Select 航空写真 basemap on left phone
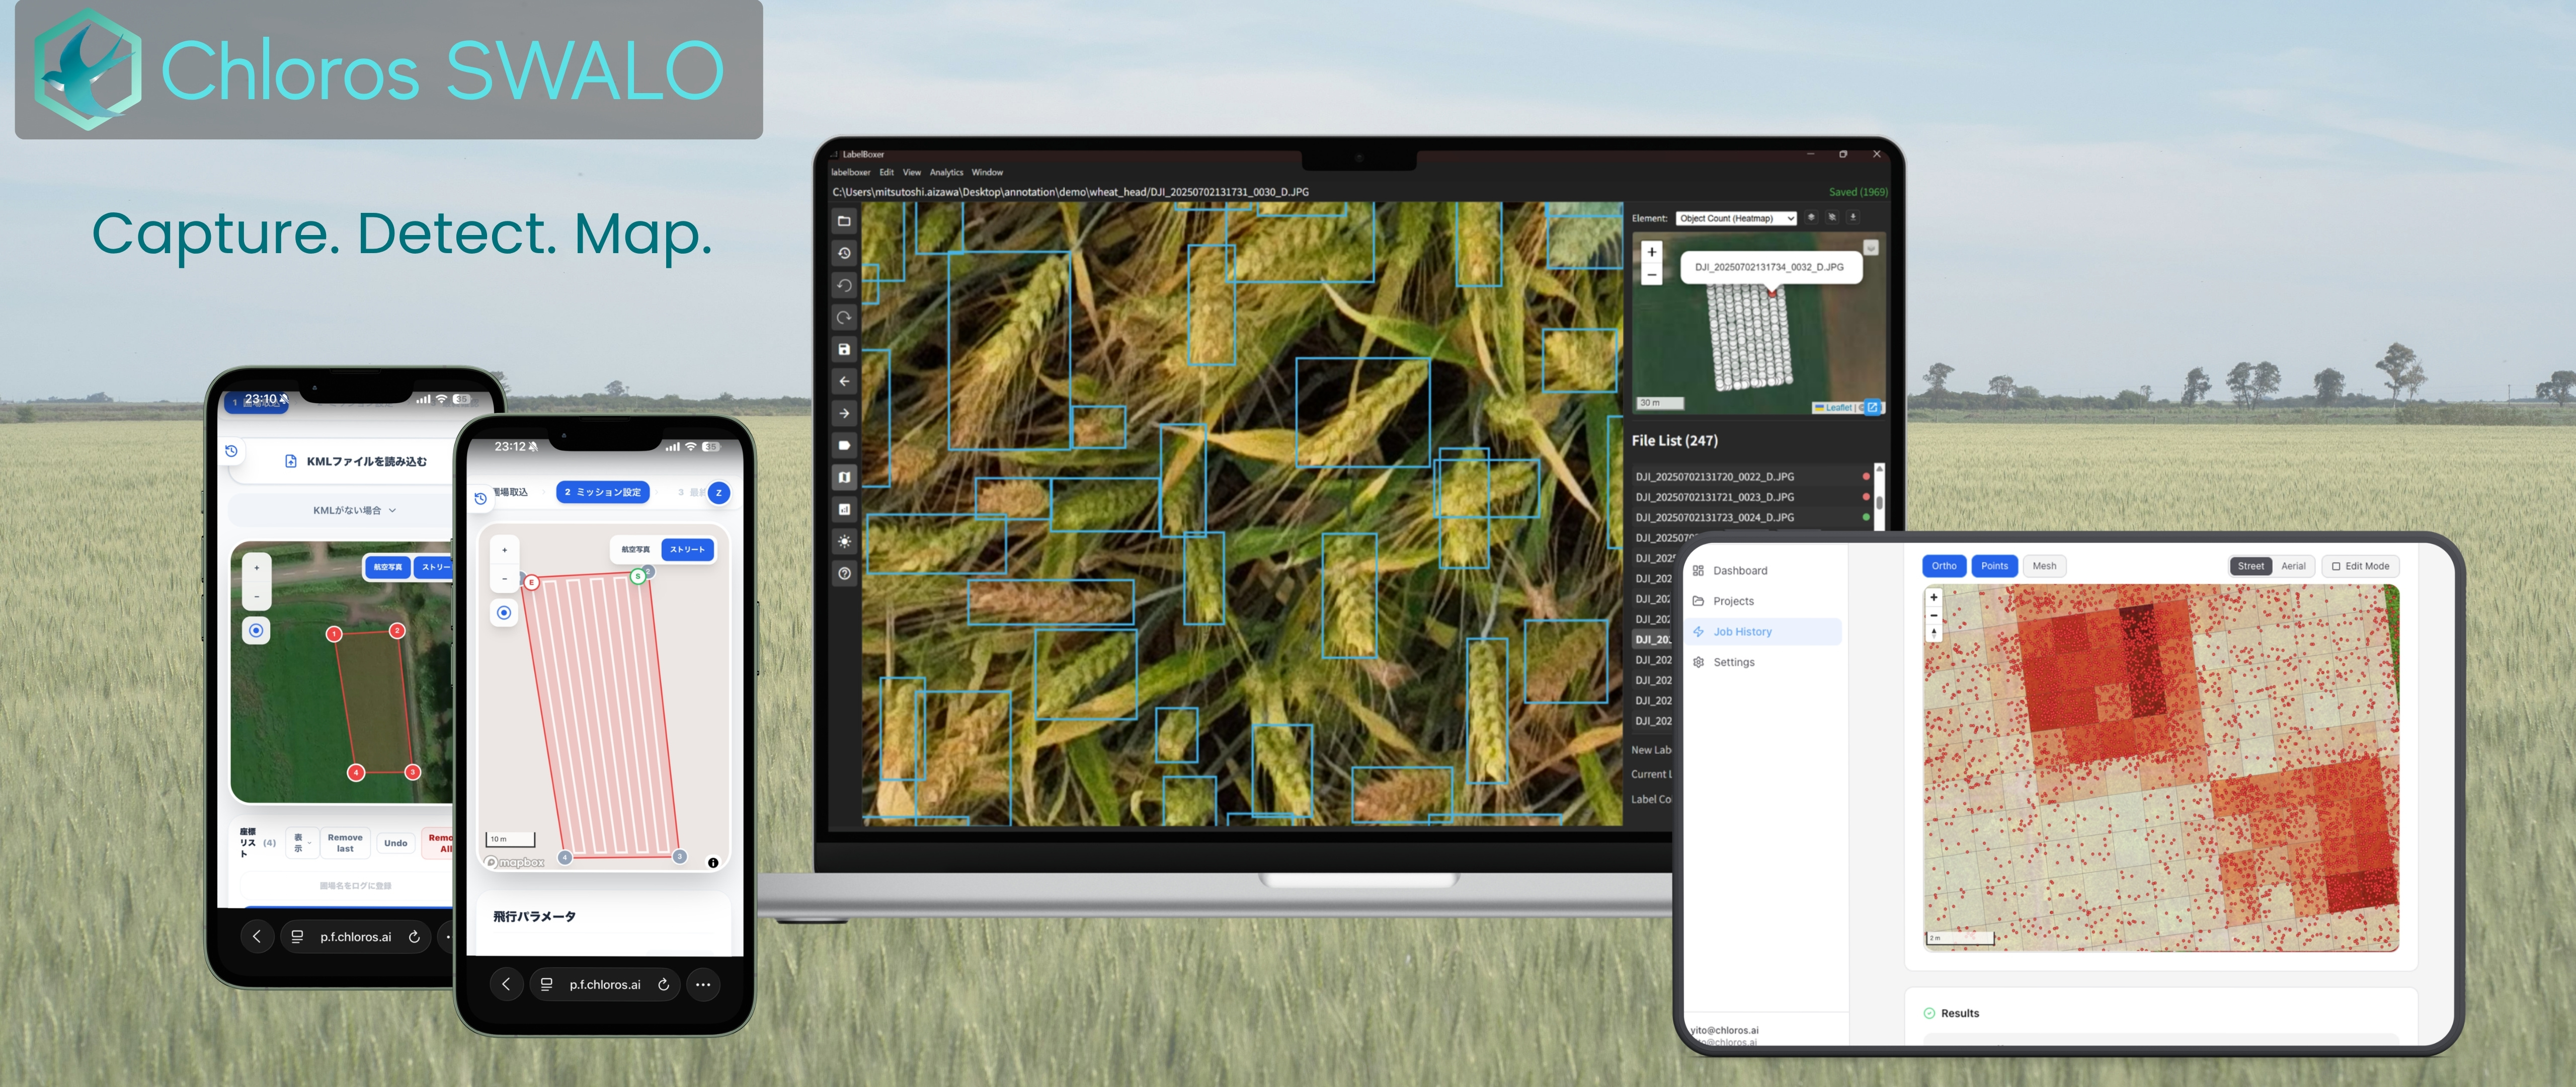The image size is (2576, 1087). [388, 567]
